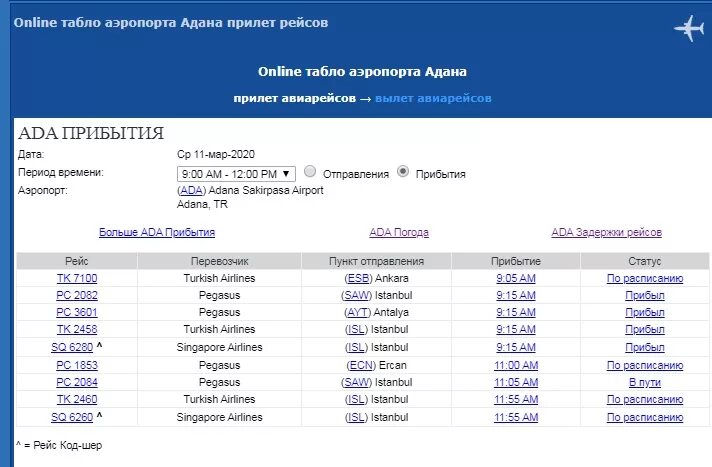Click 11:55 AM arrival for TK 2460
712x467 pixels.
pos(516,399)
